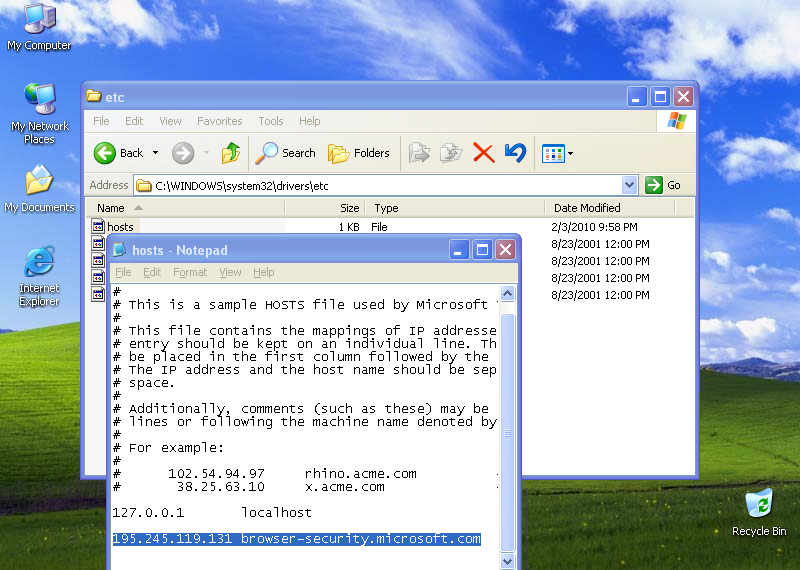
Task: Click the Windows flag logo in Explorer
Action: (677, 121)
